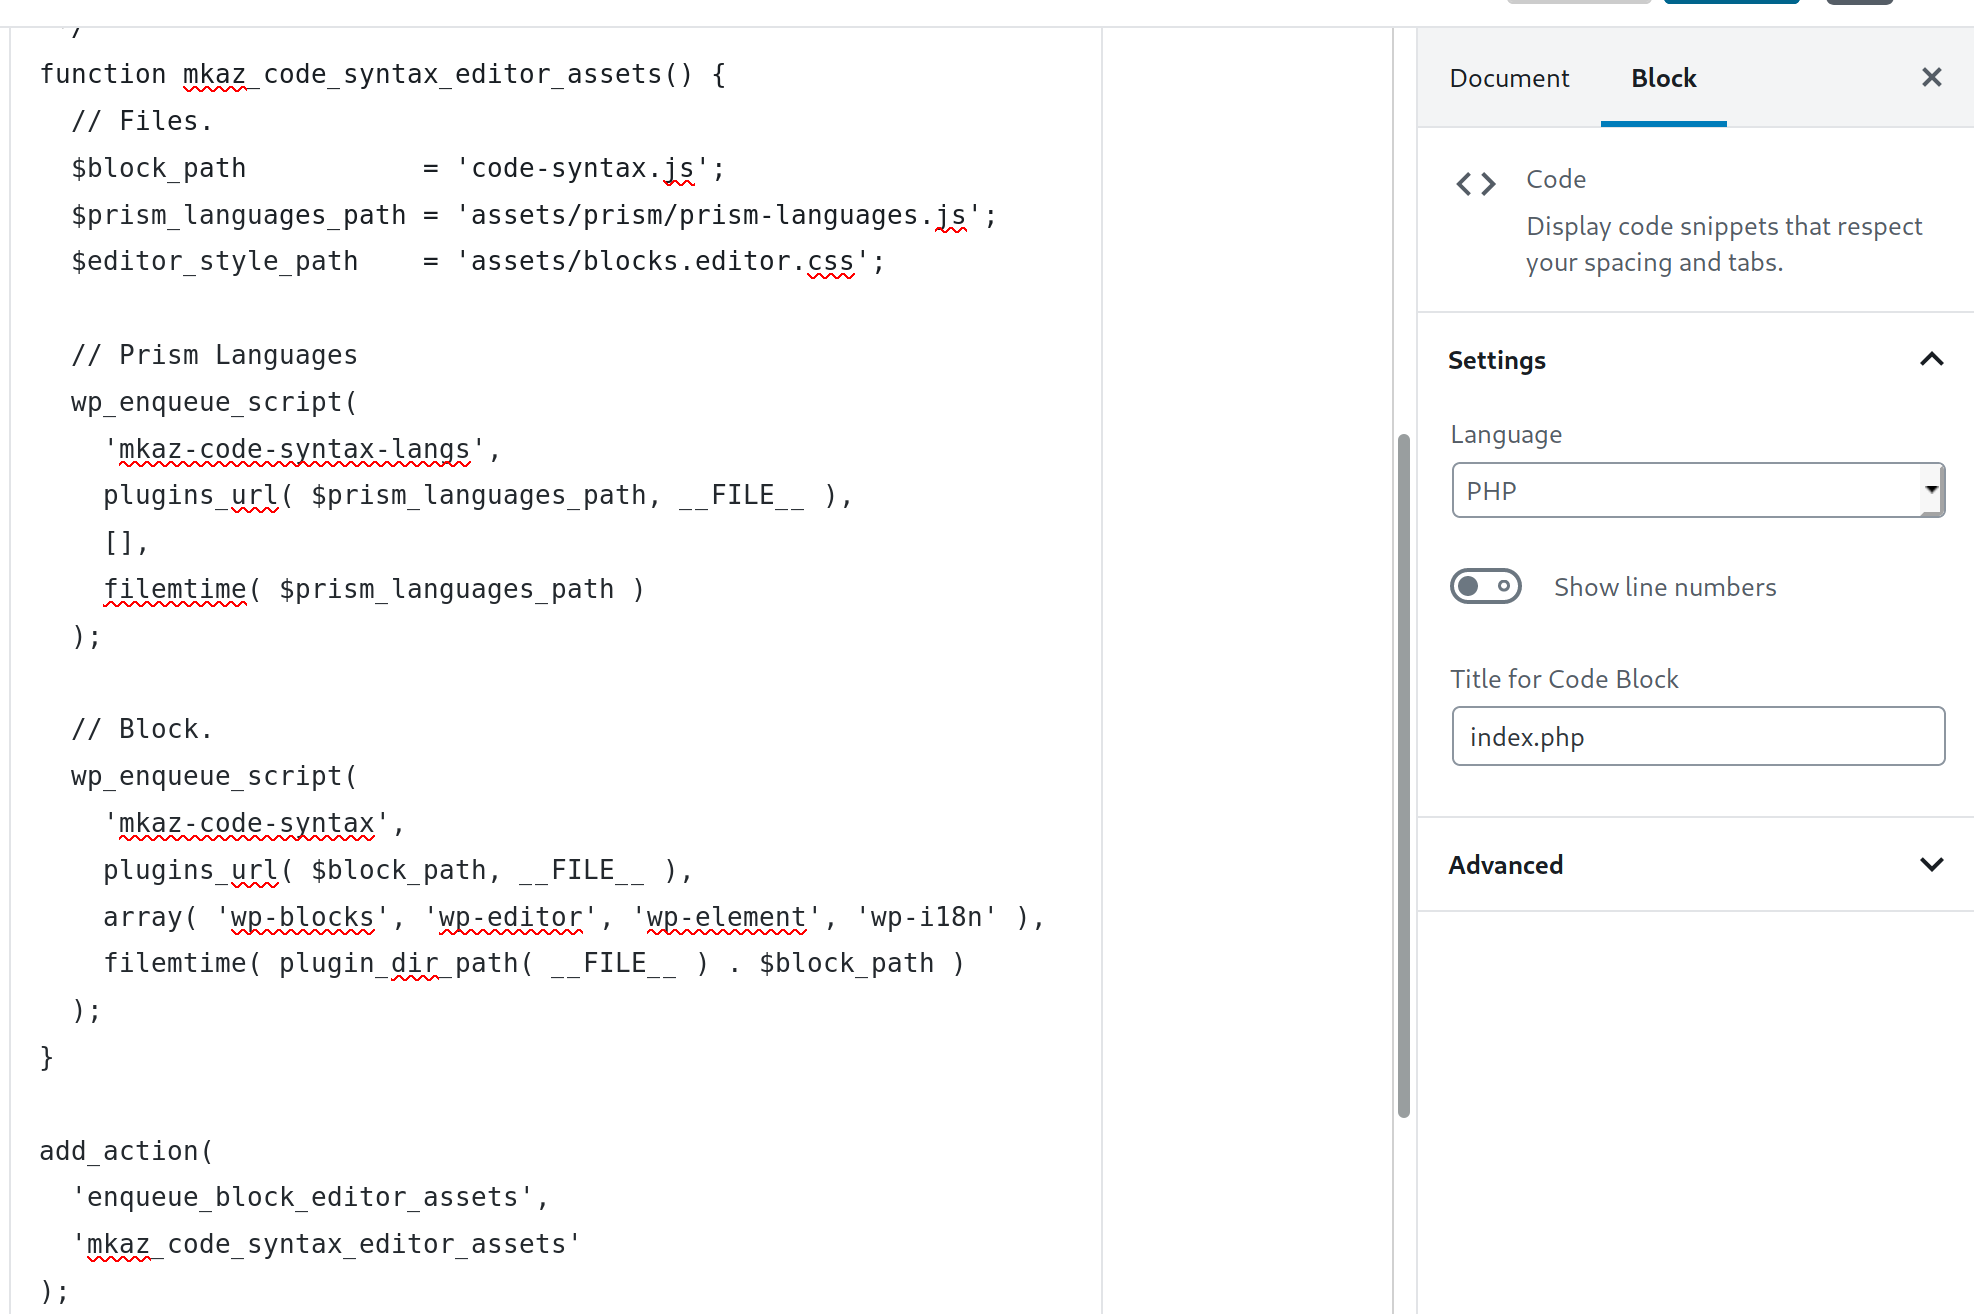The width and height of the screenshot is (1974, 1314).
Task: Select PHP from the Language dropdown
Action: tap(1694, 490)
